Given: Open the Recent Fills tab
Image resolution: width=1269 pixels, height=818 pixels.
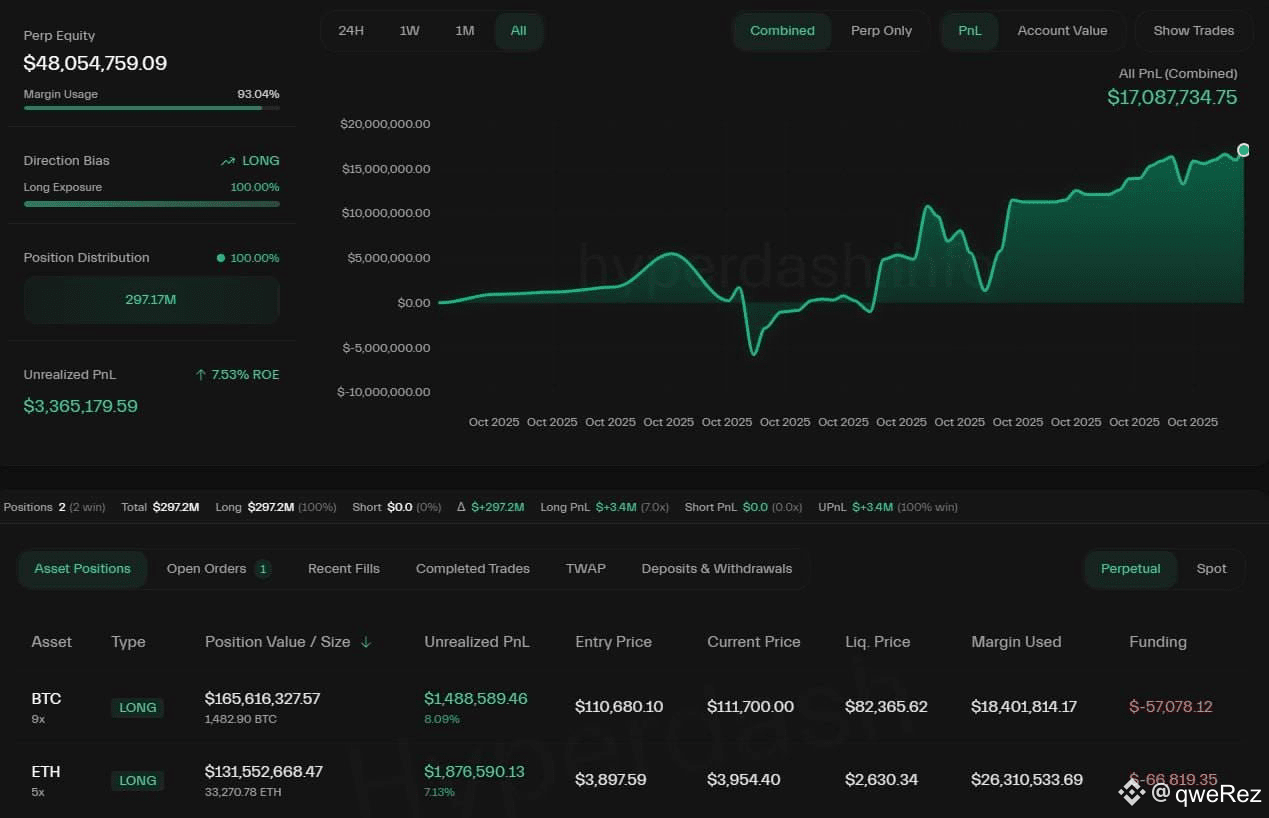Looking at the screenshot, I should click(344, 569).
